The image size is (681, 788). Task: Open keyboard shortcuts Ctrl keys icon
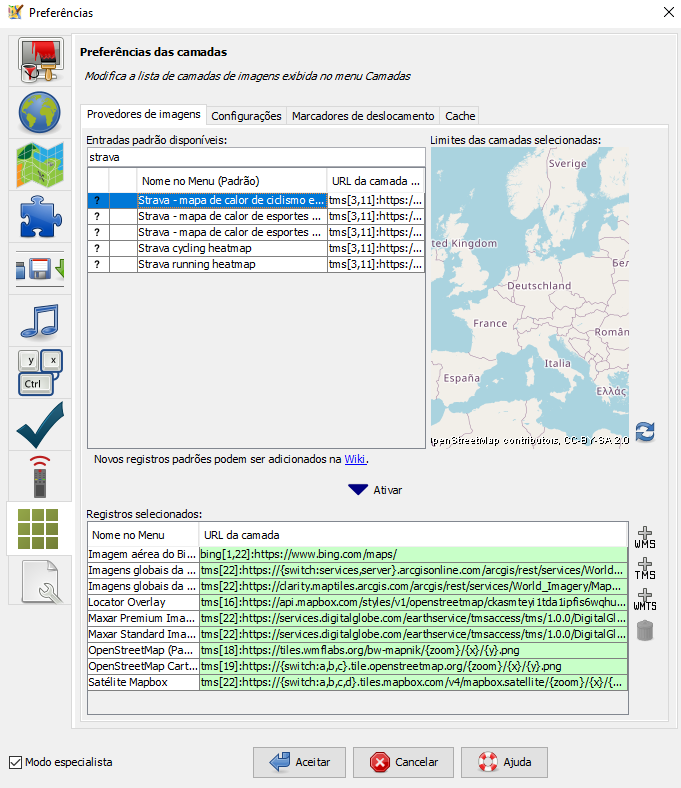pos(40,372)
